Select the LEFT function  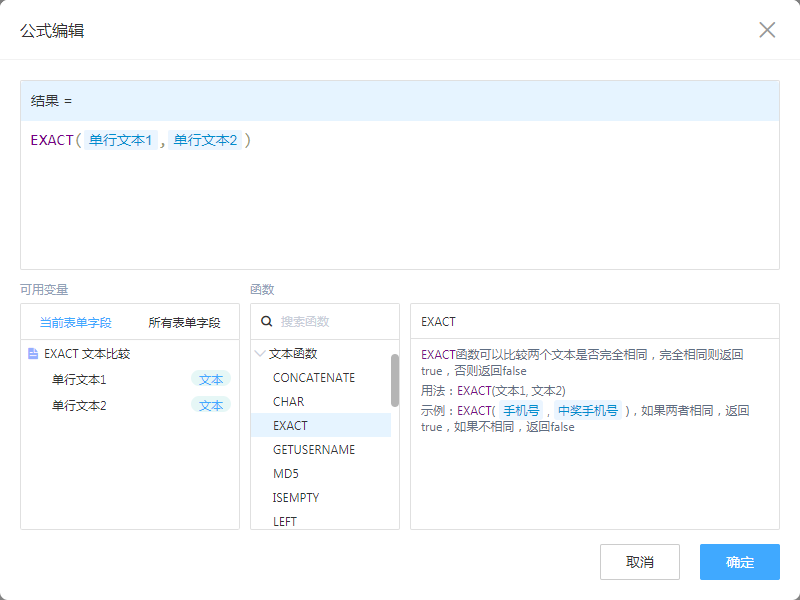point(285,521)
